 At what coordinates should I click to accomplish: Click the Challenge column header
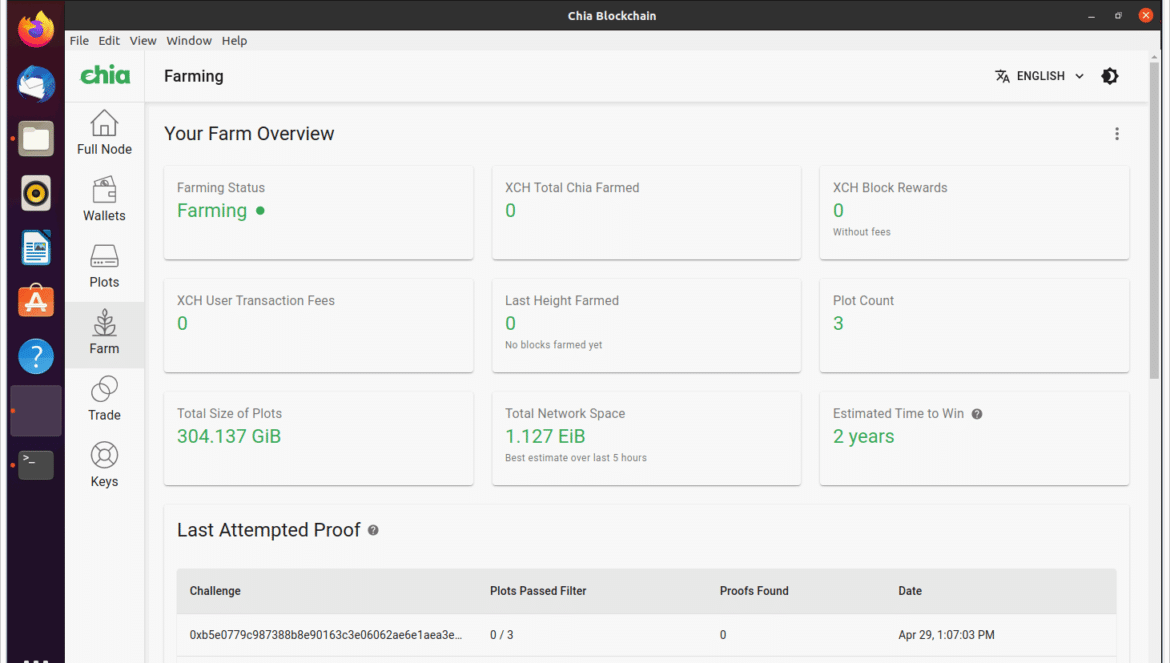coord(215,591)
